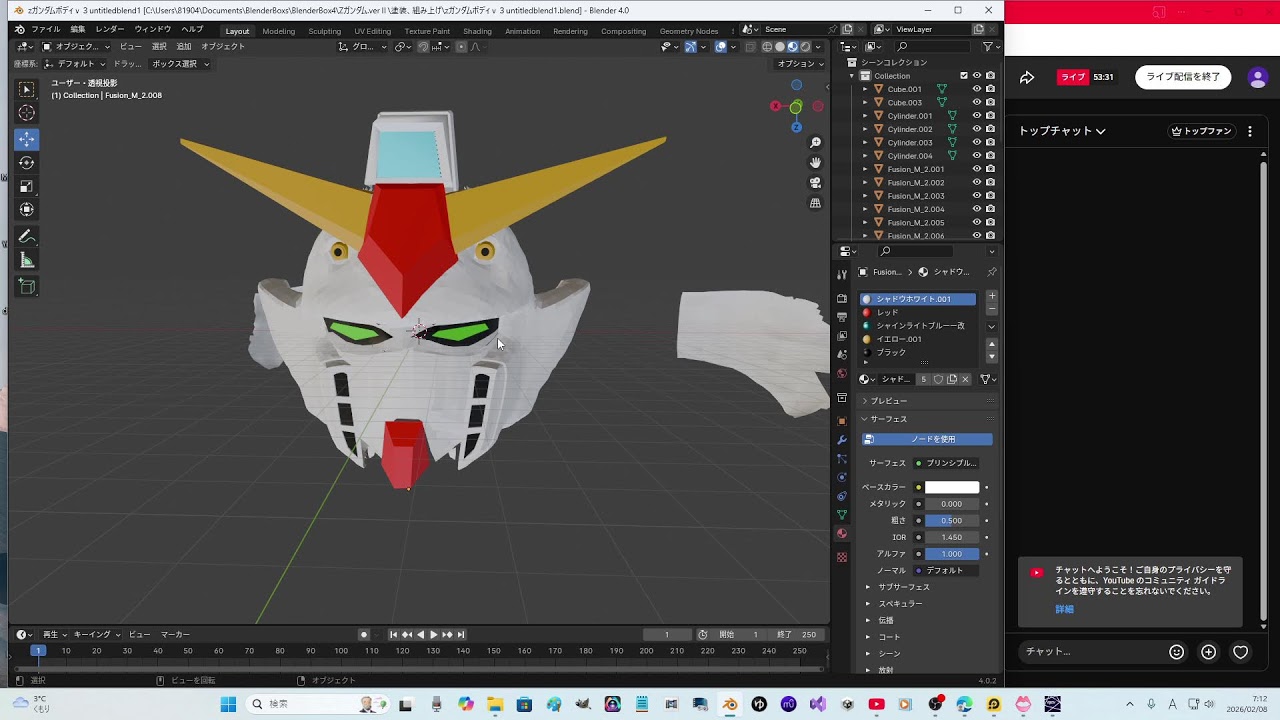Click the Use Nodes button

tap(927, 439)
